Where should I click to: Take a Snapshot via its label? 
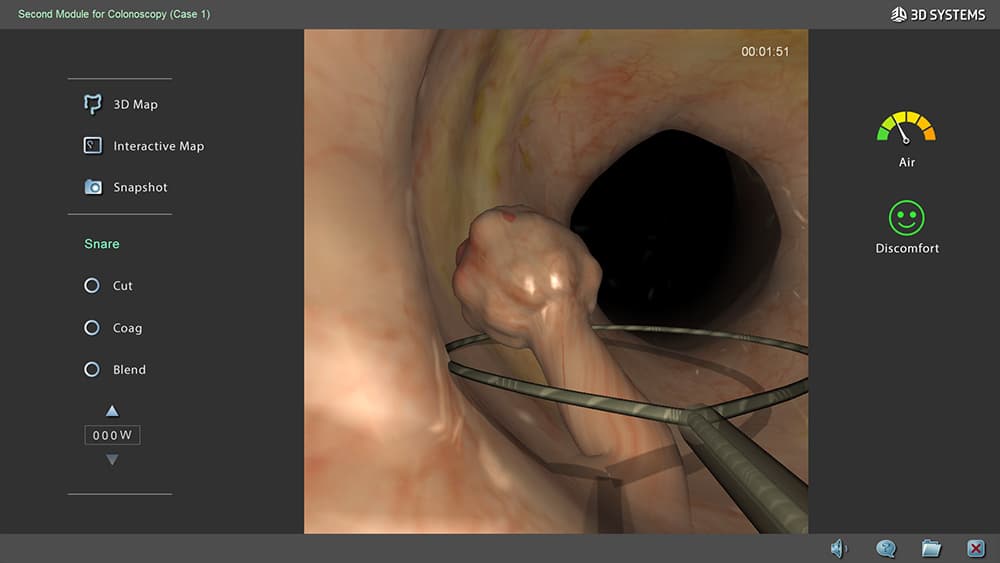pos(140,187)
